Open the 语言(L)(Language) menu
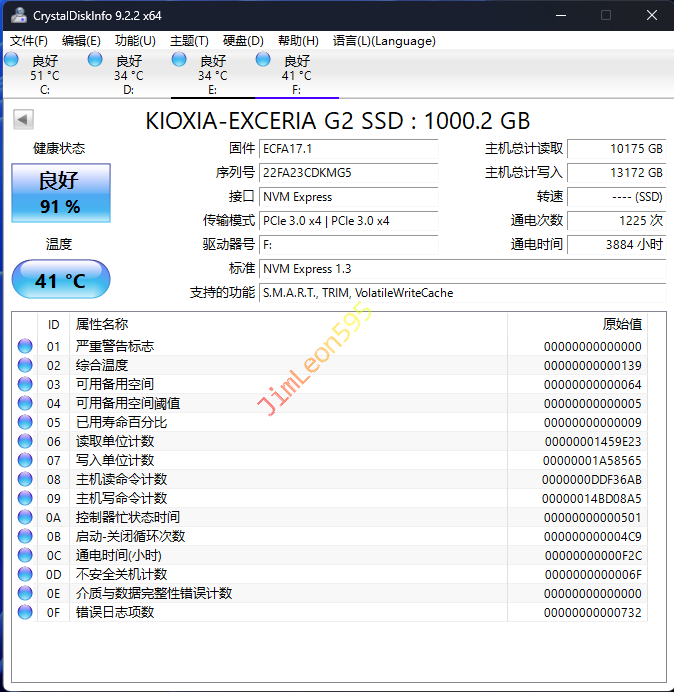 pyautogui.click(x=384, y=41)
